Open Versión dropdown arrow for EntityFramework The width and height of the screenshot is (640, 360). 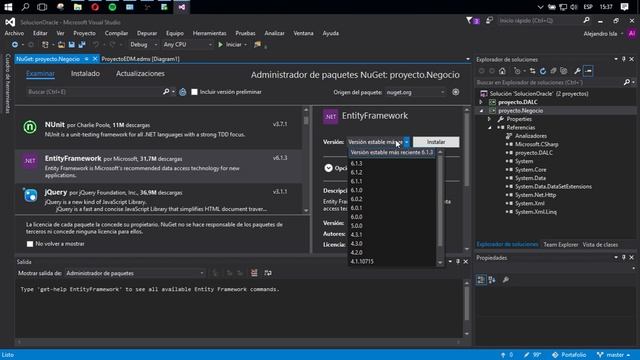(x=407, y=142)
